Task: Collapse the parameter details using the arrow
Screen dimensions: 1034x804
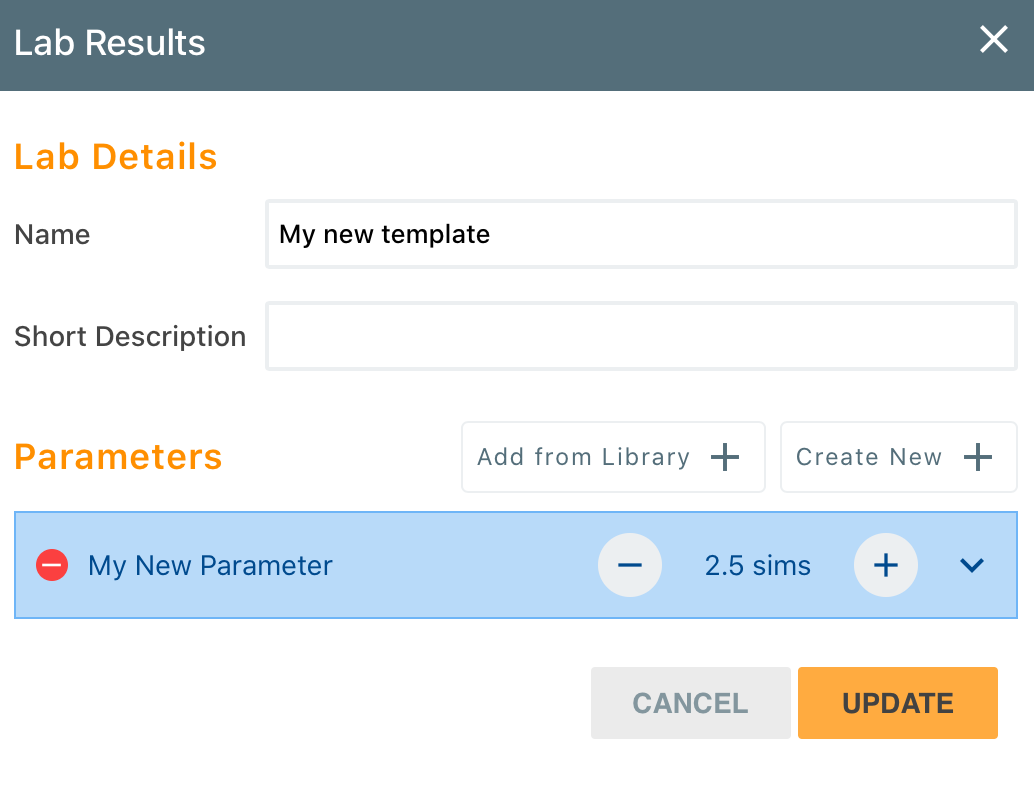Action: [971, 565]
